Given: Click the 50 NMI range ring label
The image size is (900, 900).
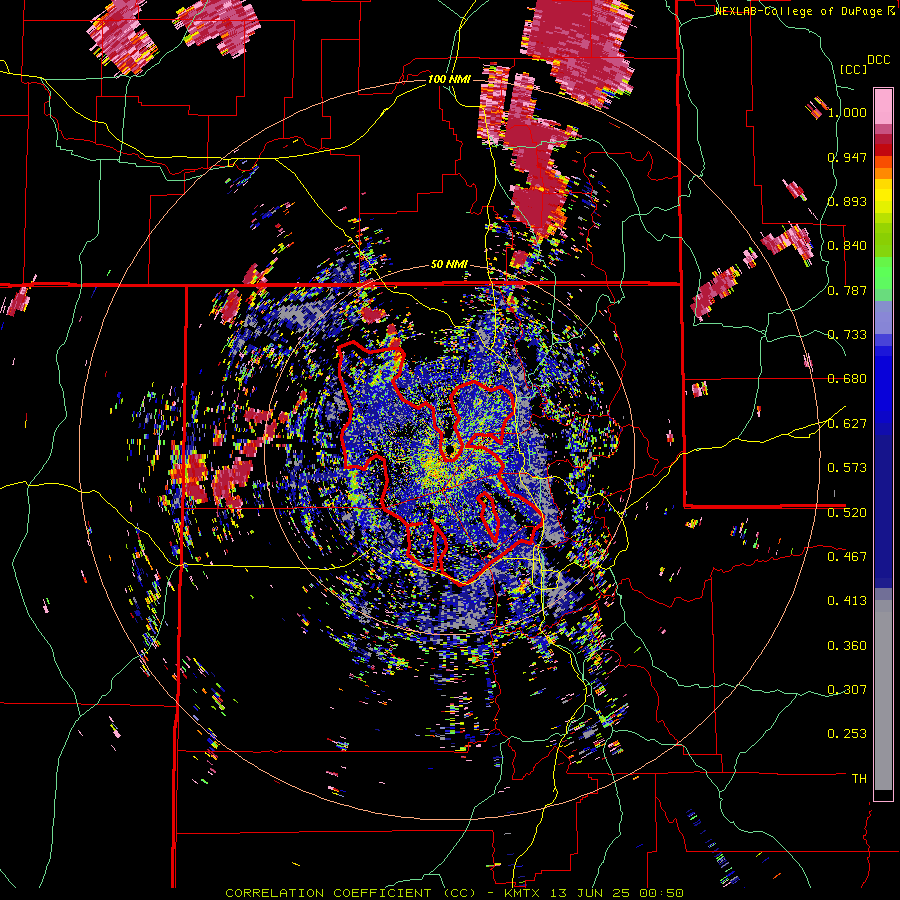Looking at the screenshot, I should (449, 265).
